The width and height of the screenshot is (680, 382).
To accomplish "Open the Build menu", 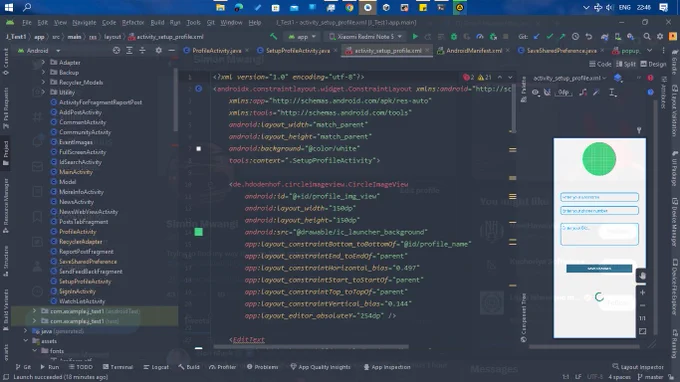I will pos(157,23).
